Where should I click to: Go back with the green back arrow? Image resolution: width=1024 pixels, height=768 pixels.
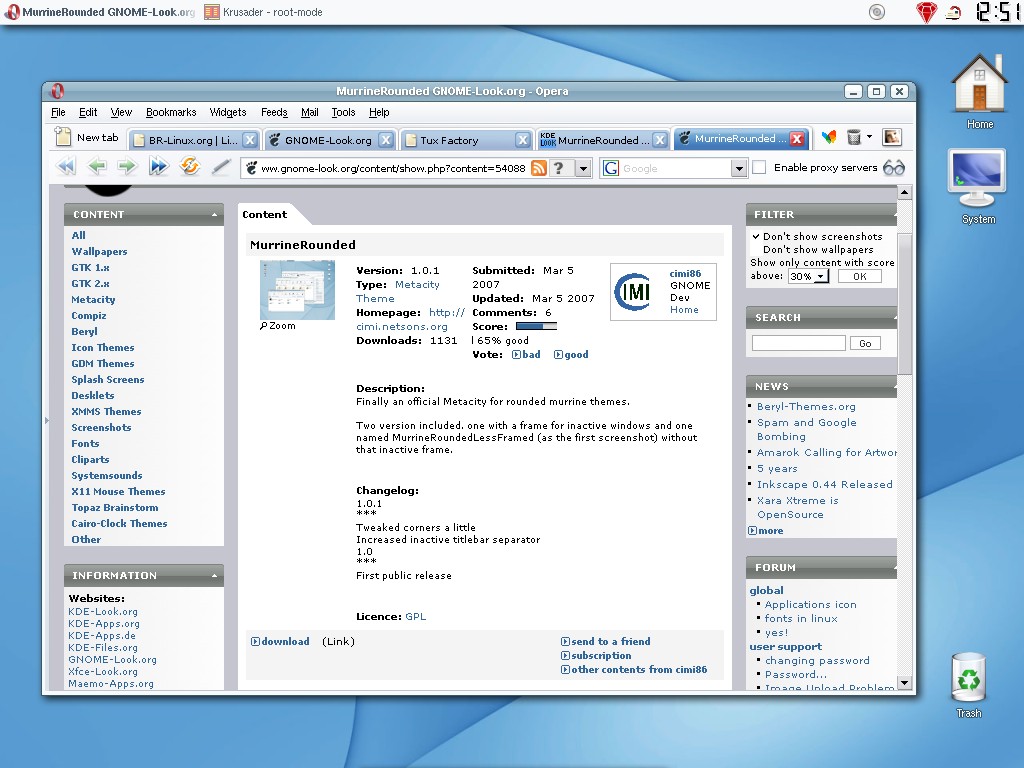(97, 167)
